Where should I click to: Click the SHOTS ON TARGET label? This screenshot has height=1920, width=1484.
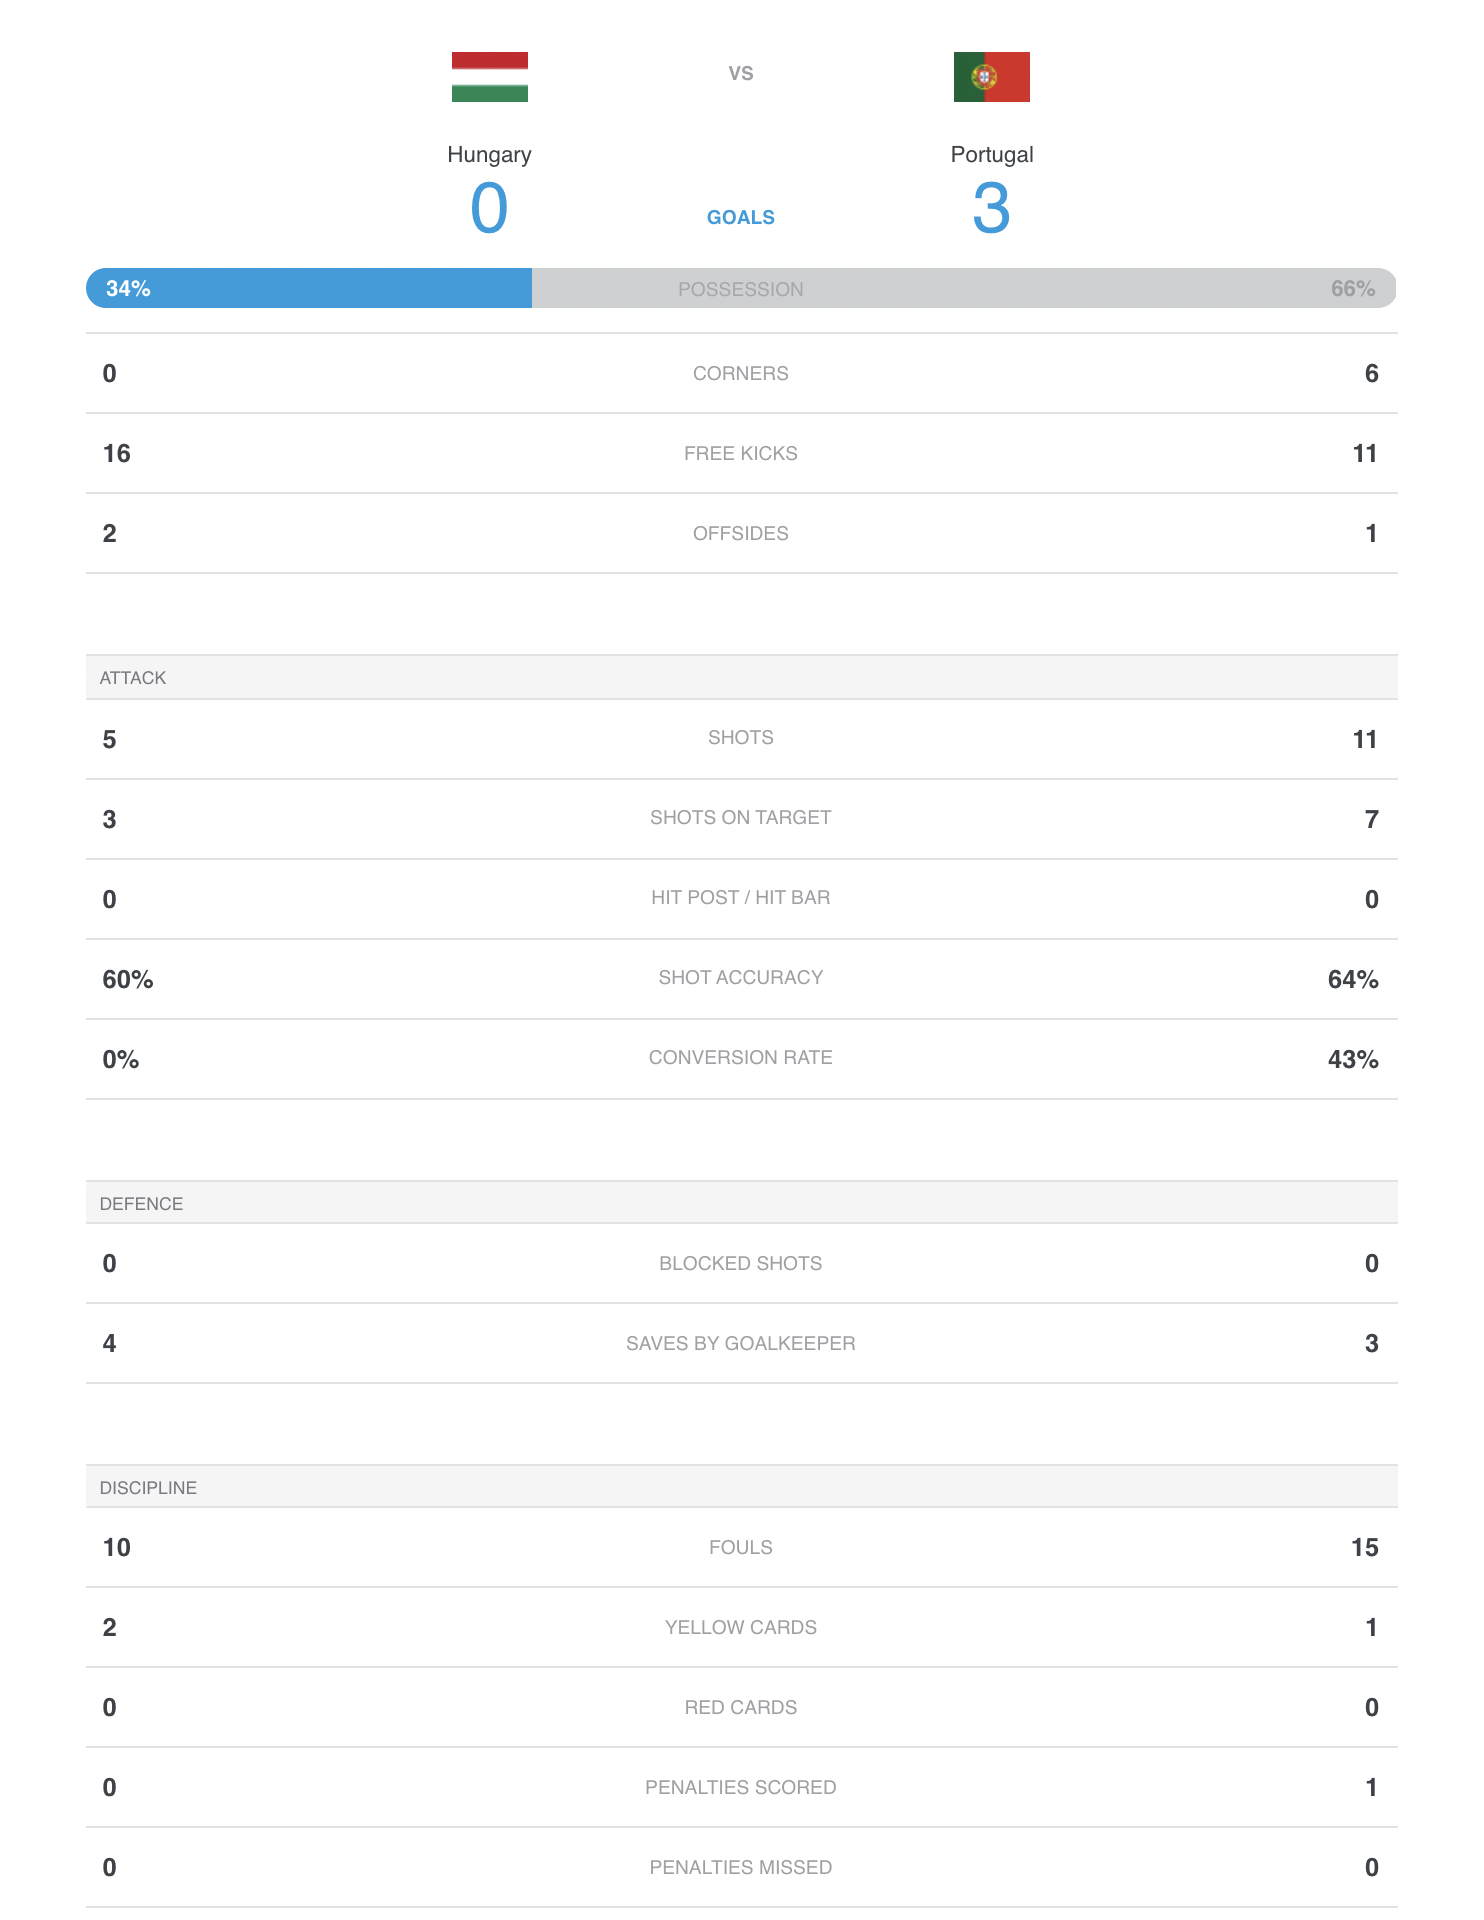[x=740, y=818]
